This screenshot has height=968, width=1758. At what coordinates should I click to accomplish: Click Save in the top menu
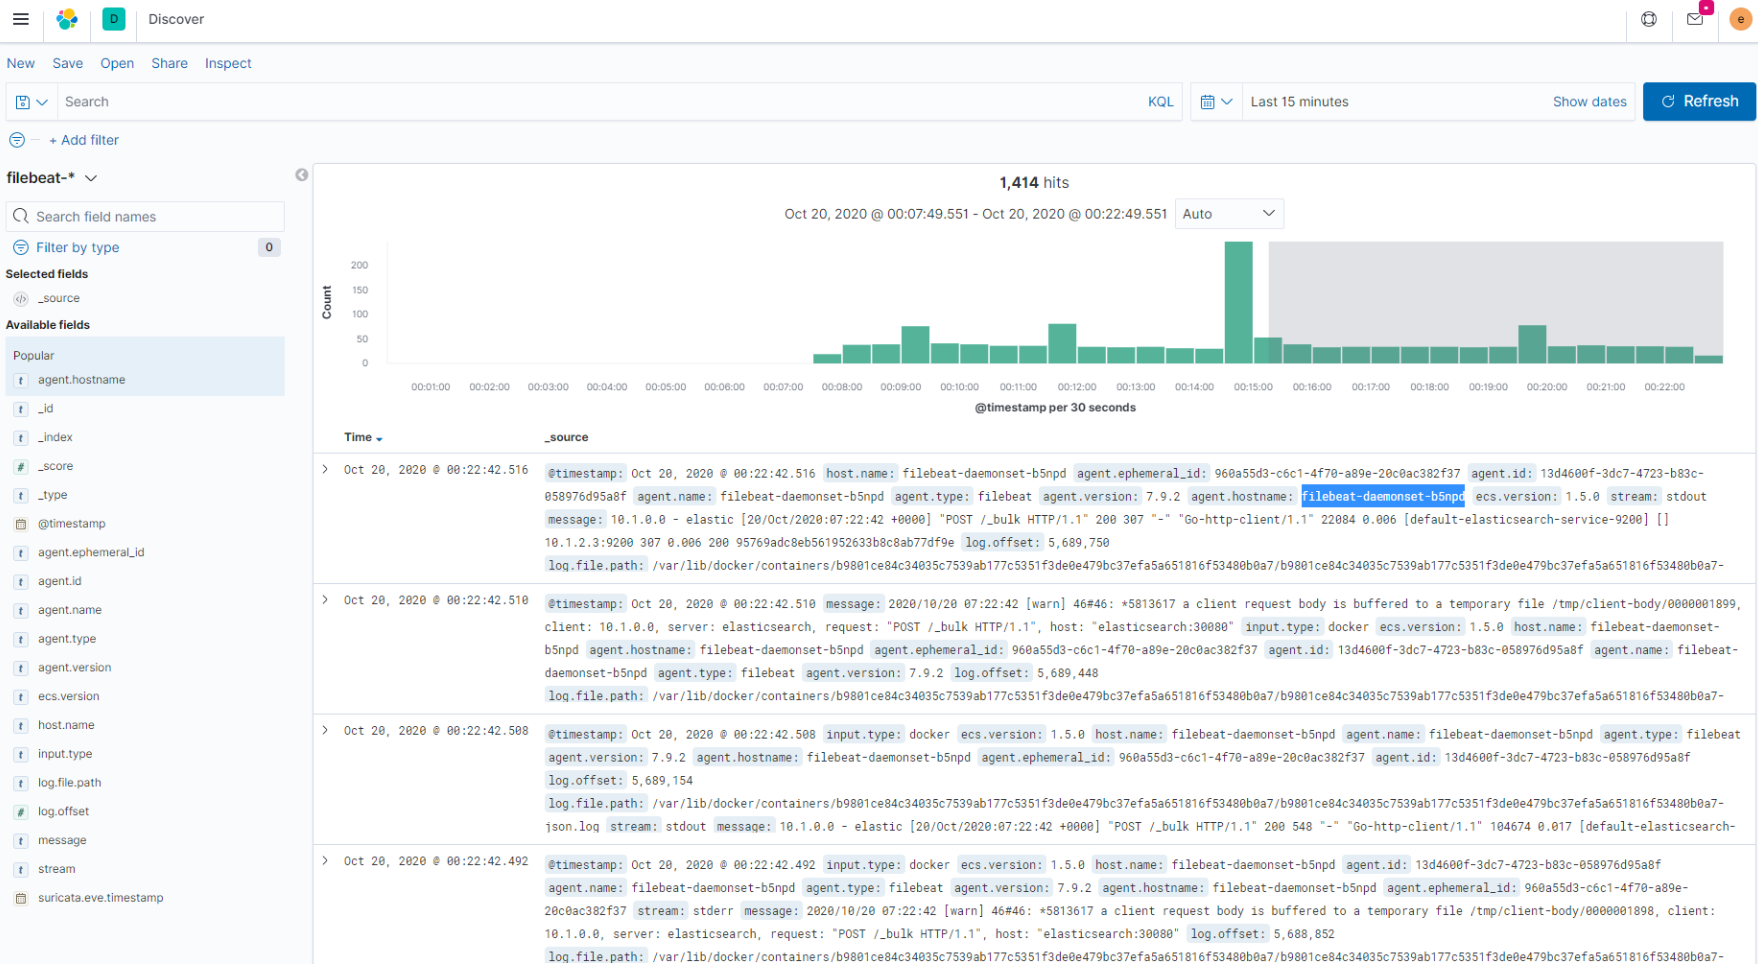pos(68,63)
